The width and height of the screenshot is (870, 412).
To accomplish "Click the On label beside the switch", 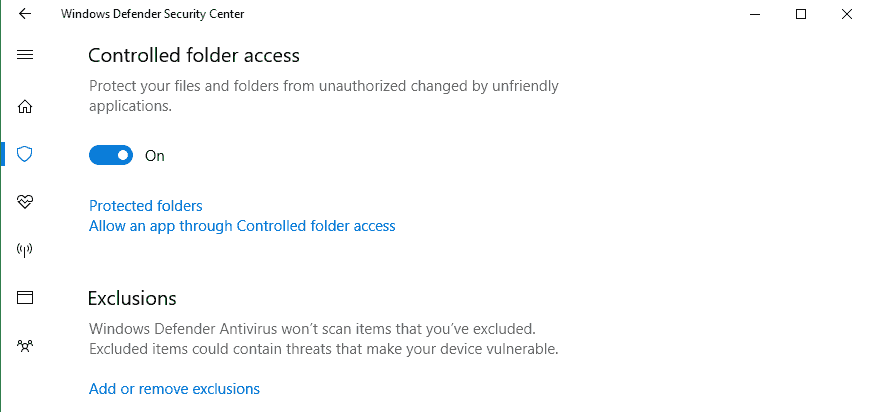I will pyautogui.click(x=155, y=156).
